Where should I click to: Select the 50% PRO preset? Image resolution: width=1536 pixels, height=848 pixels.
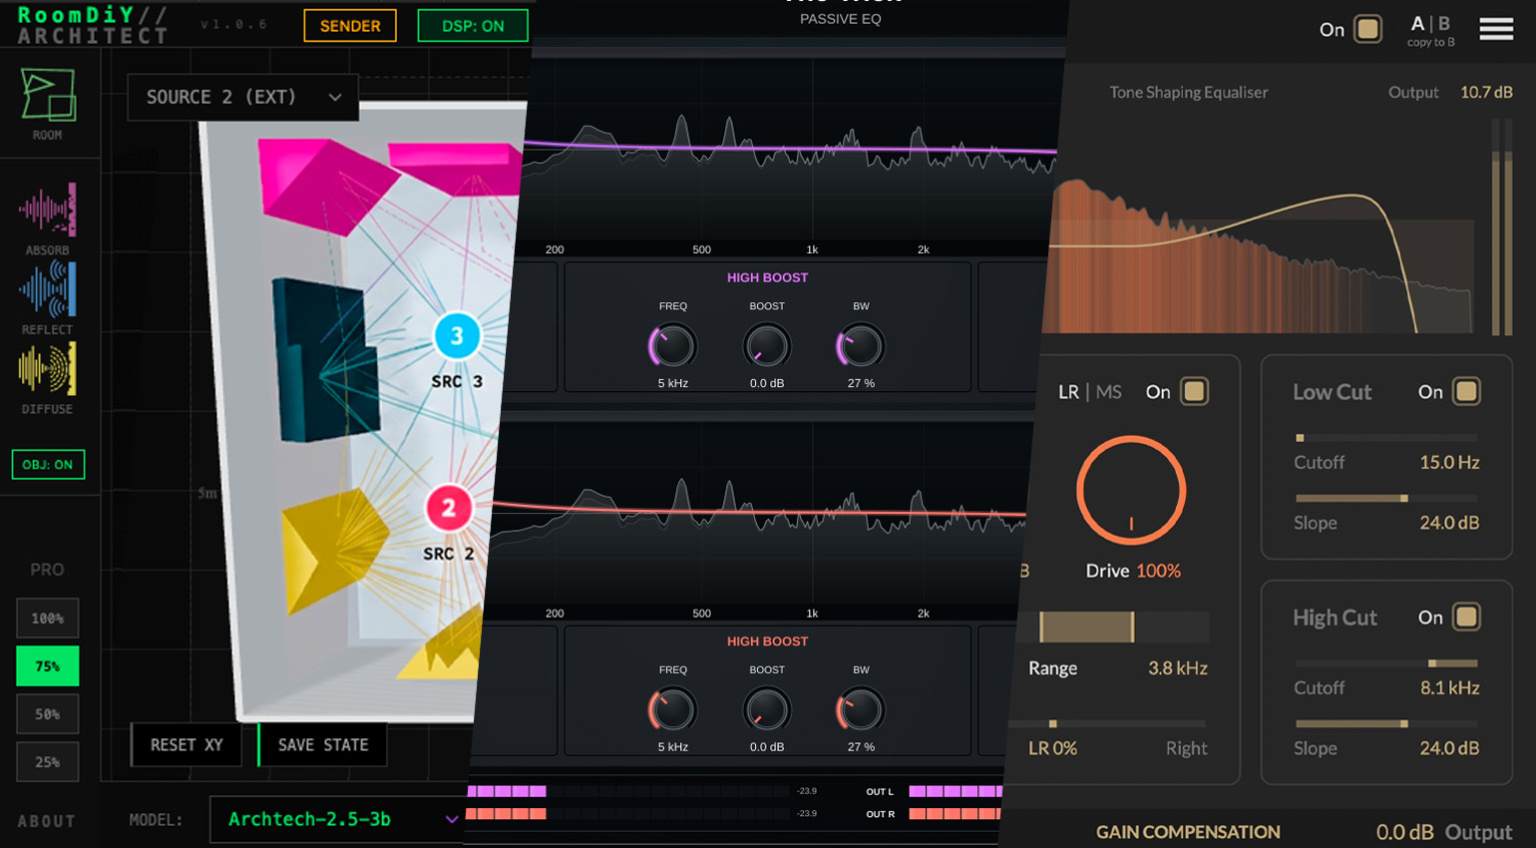tap(47, 714)
